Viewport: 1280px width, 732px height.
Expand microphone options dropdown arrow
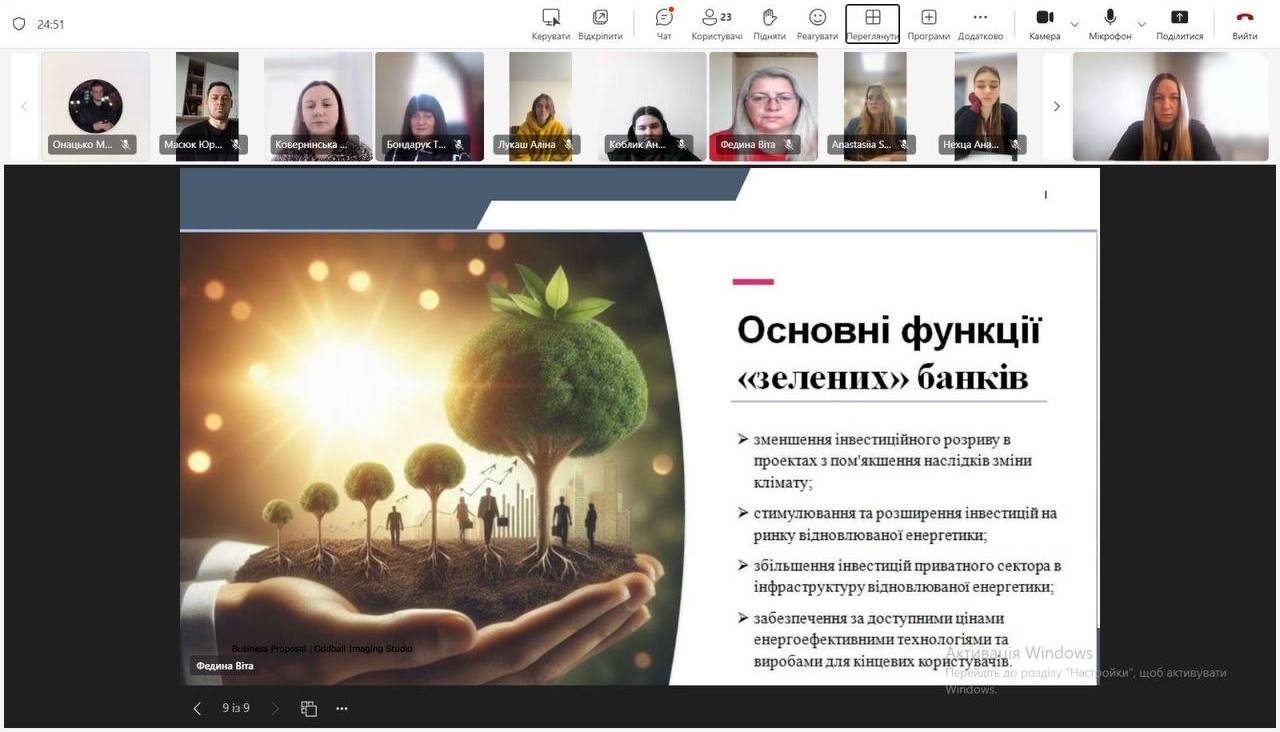[x=1142, y=24]
